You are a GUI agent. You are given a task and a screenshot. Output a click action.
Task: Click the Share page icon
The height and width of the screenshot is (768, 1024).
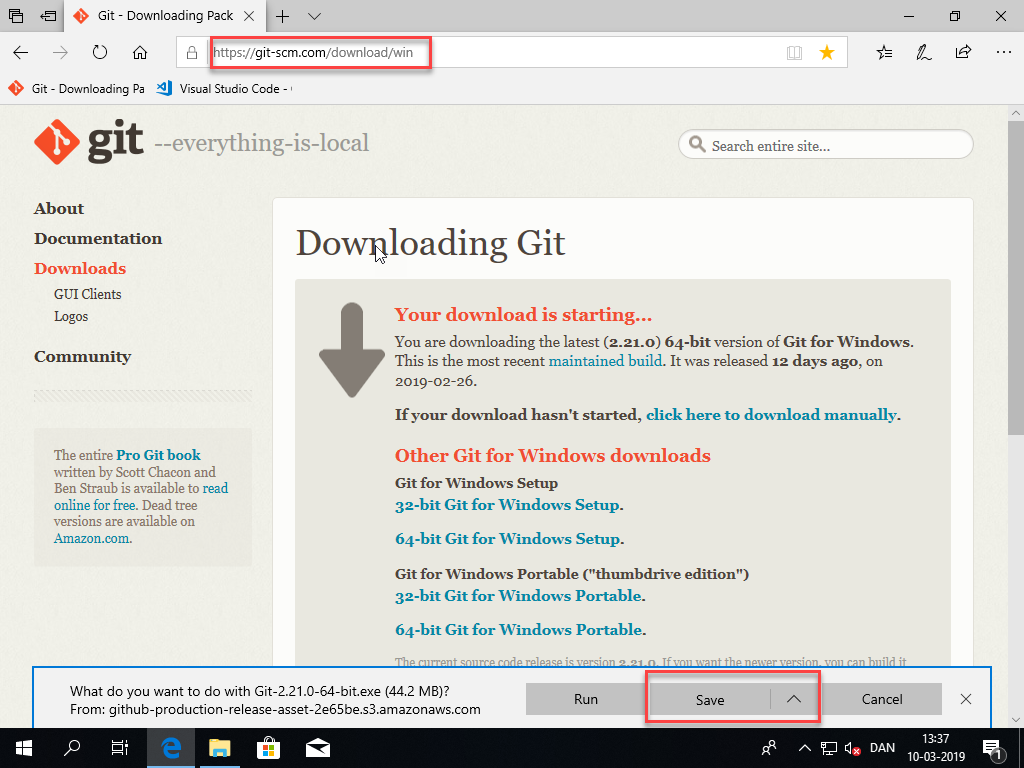(x=963, y=52)
